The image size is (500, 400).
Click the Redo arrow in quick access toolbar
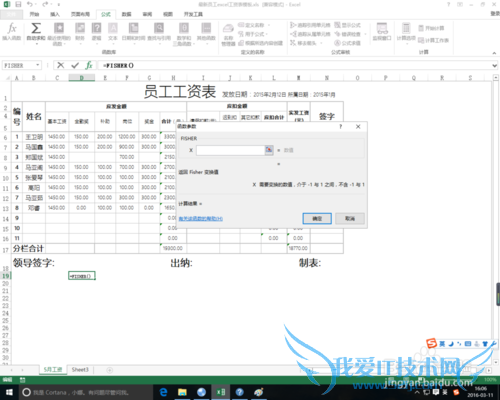[45, 4]
